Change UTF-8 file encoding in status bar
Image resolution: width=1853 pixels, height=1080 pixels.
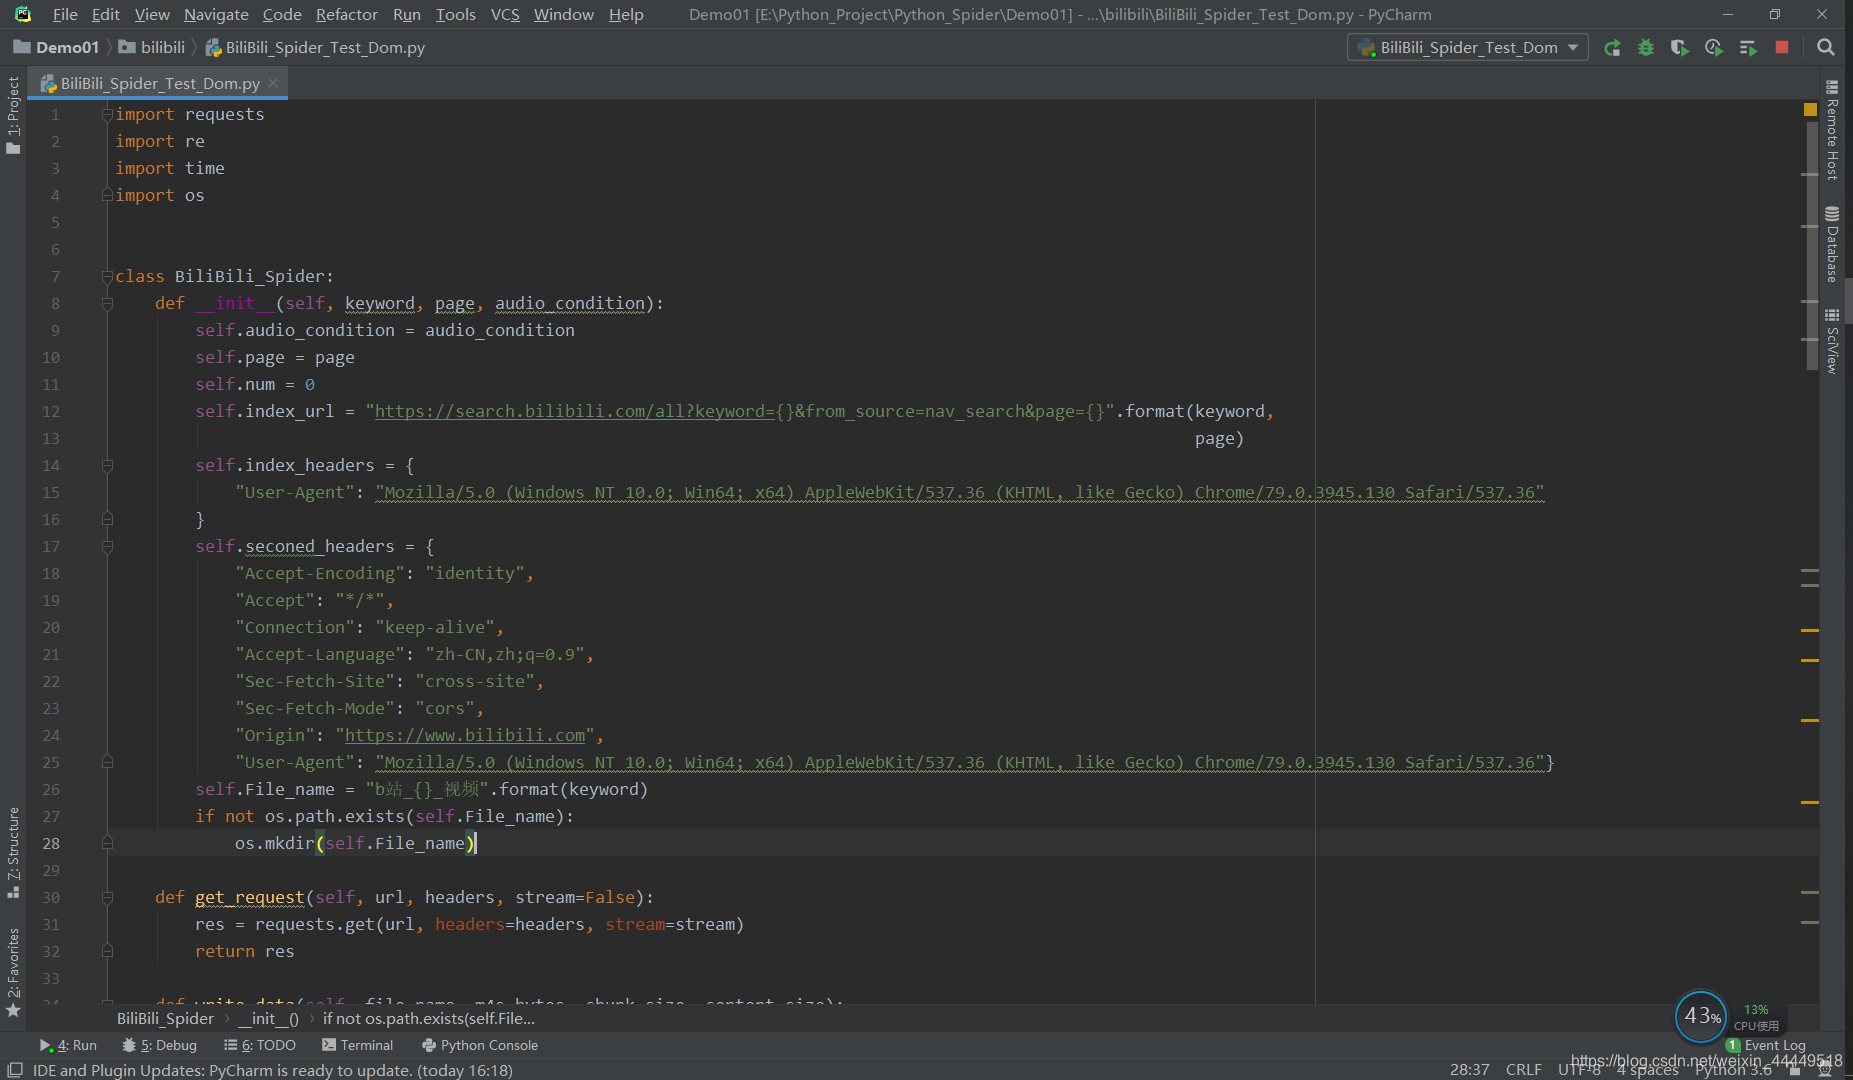point(1578,1070)
